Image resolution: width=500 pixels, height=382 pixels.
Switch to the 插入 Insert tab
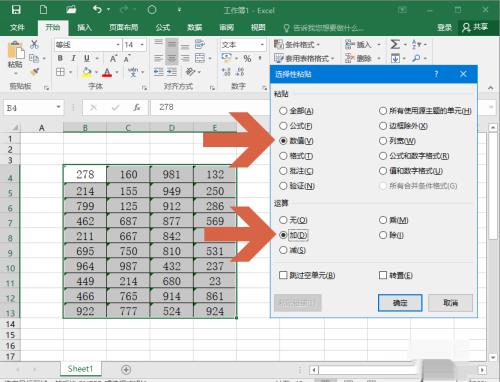tap(84, 27)
